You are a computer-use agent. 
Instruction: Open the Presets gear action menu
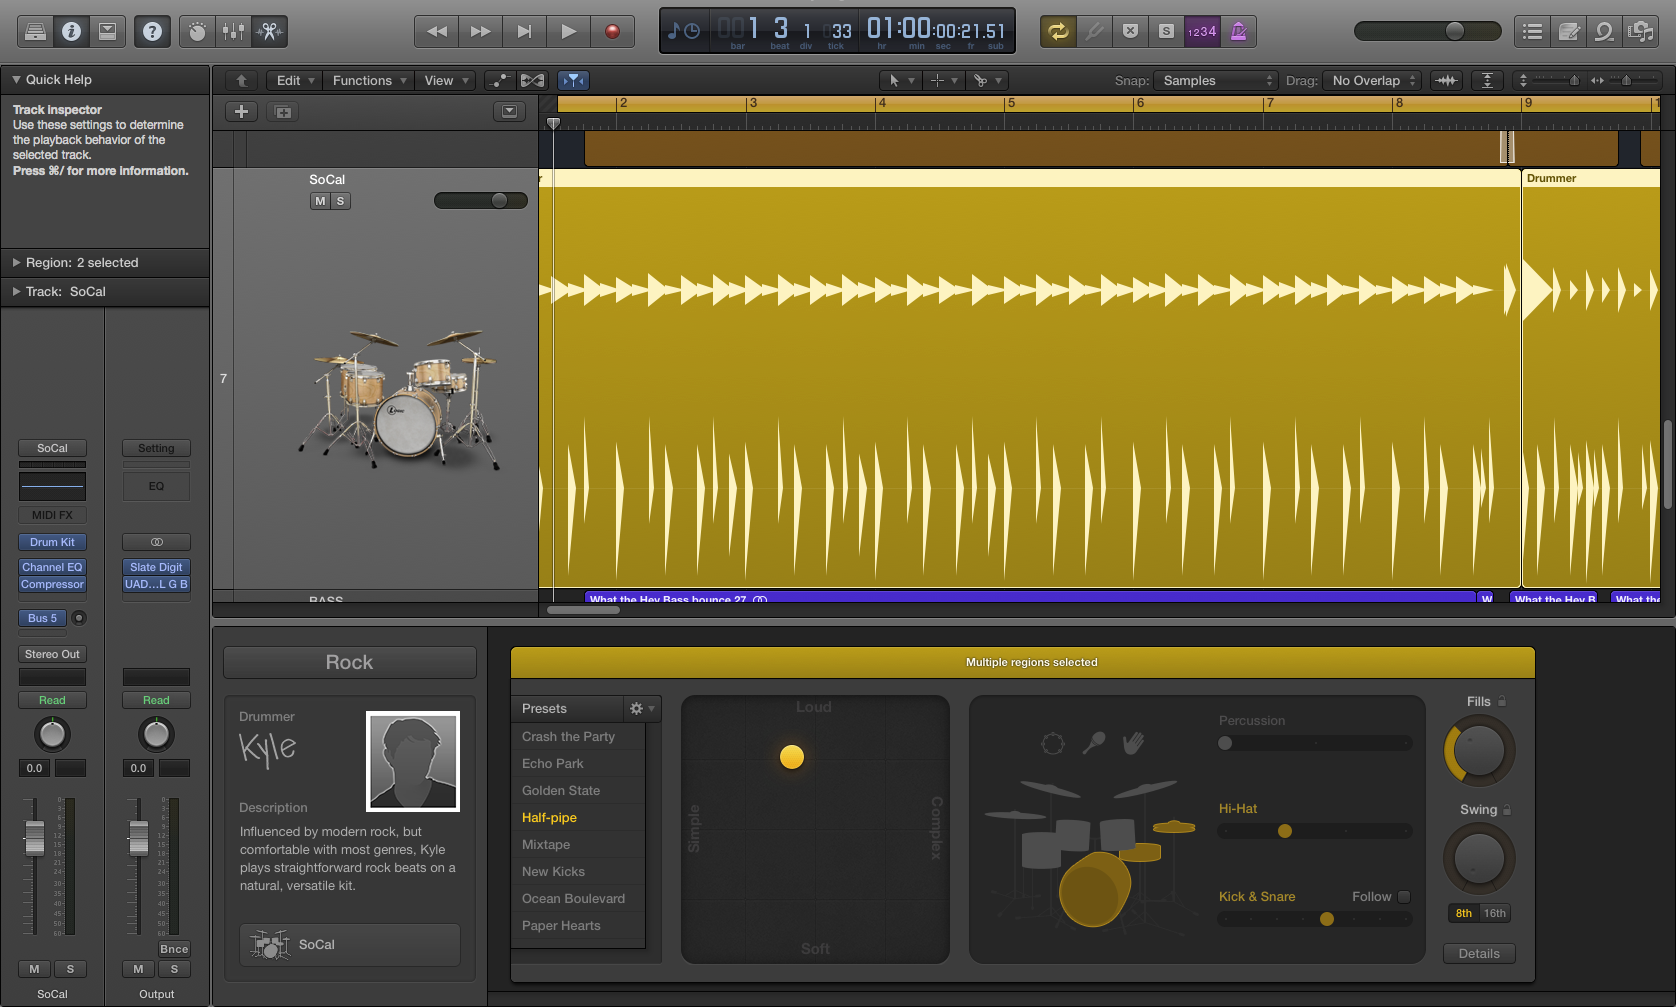[x=640, y=708]
